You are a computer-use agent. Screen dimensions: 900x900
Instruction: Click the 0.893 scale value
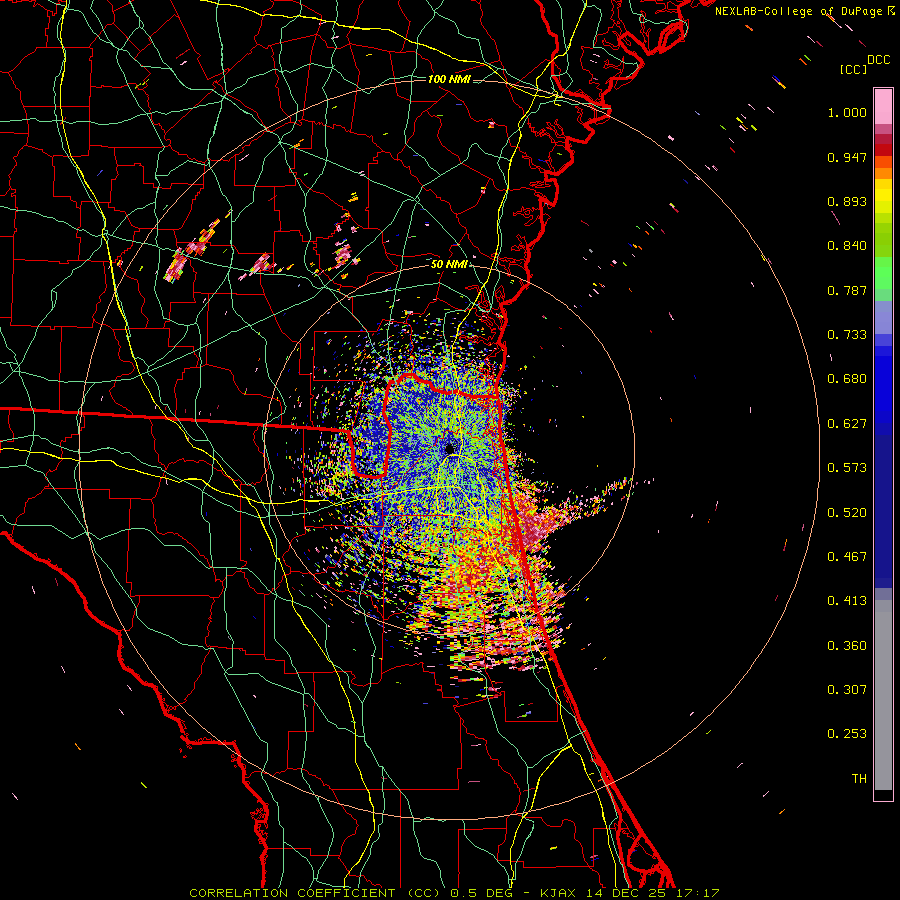[x=847, y=201]
